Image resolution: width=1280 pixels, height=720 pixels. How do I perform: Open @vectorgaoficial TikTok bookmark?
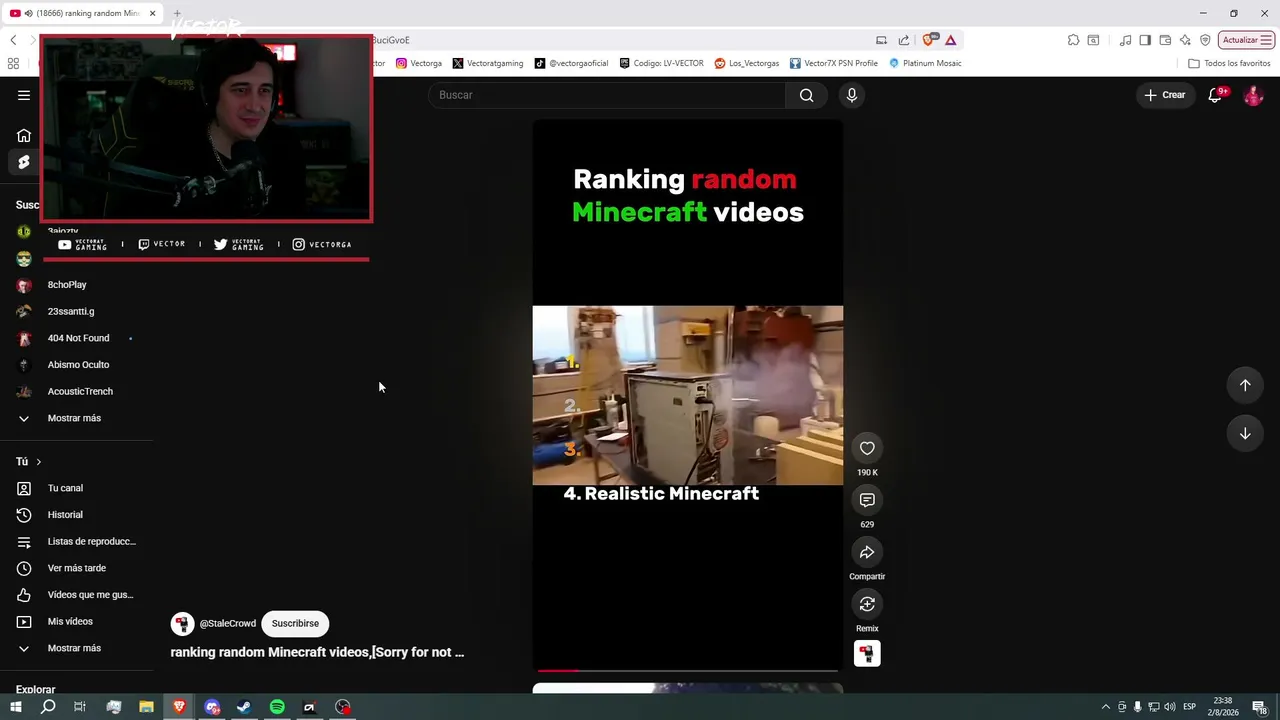571,63
